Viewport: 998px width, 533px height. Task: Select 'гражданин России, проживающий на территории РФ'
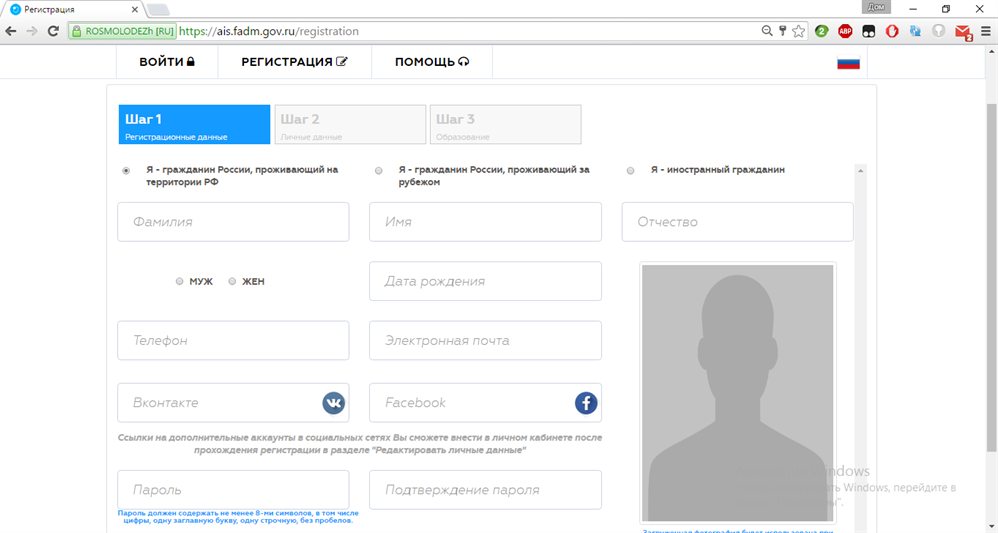pyautogui.click(x=126, y=171)
